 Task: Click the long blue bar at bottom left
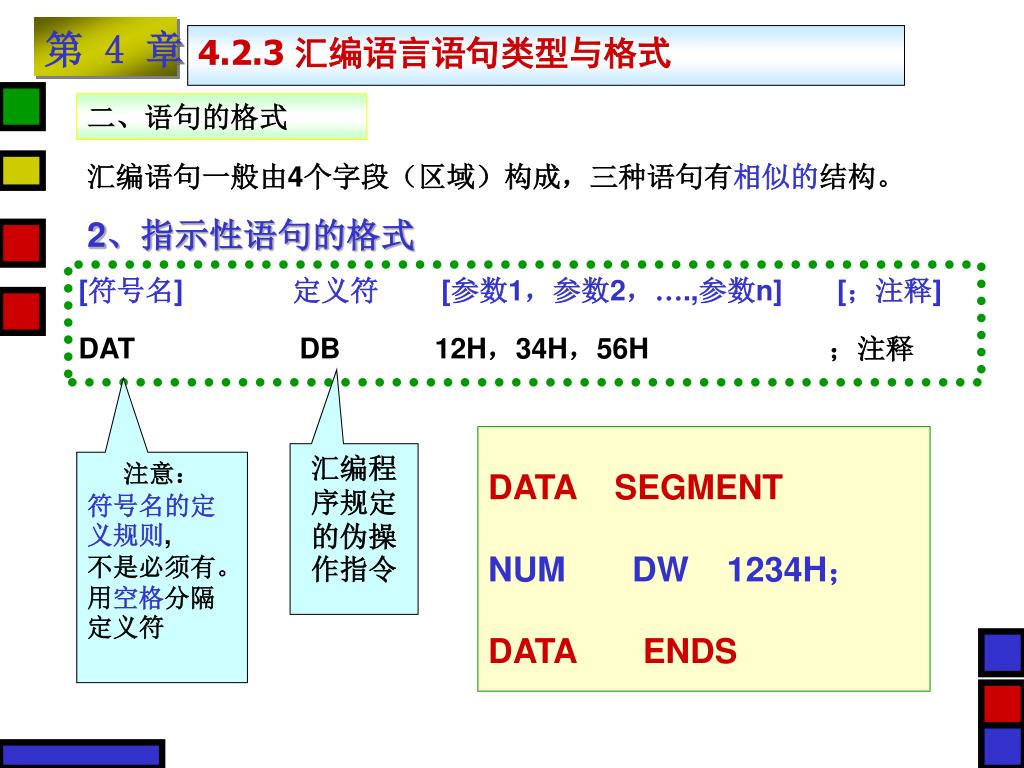82,754
